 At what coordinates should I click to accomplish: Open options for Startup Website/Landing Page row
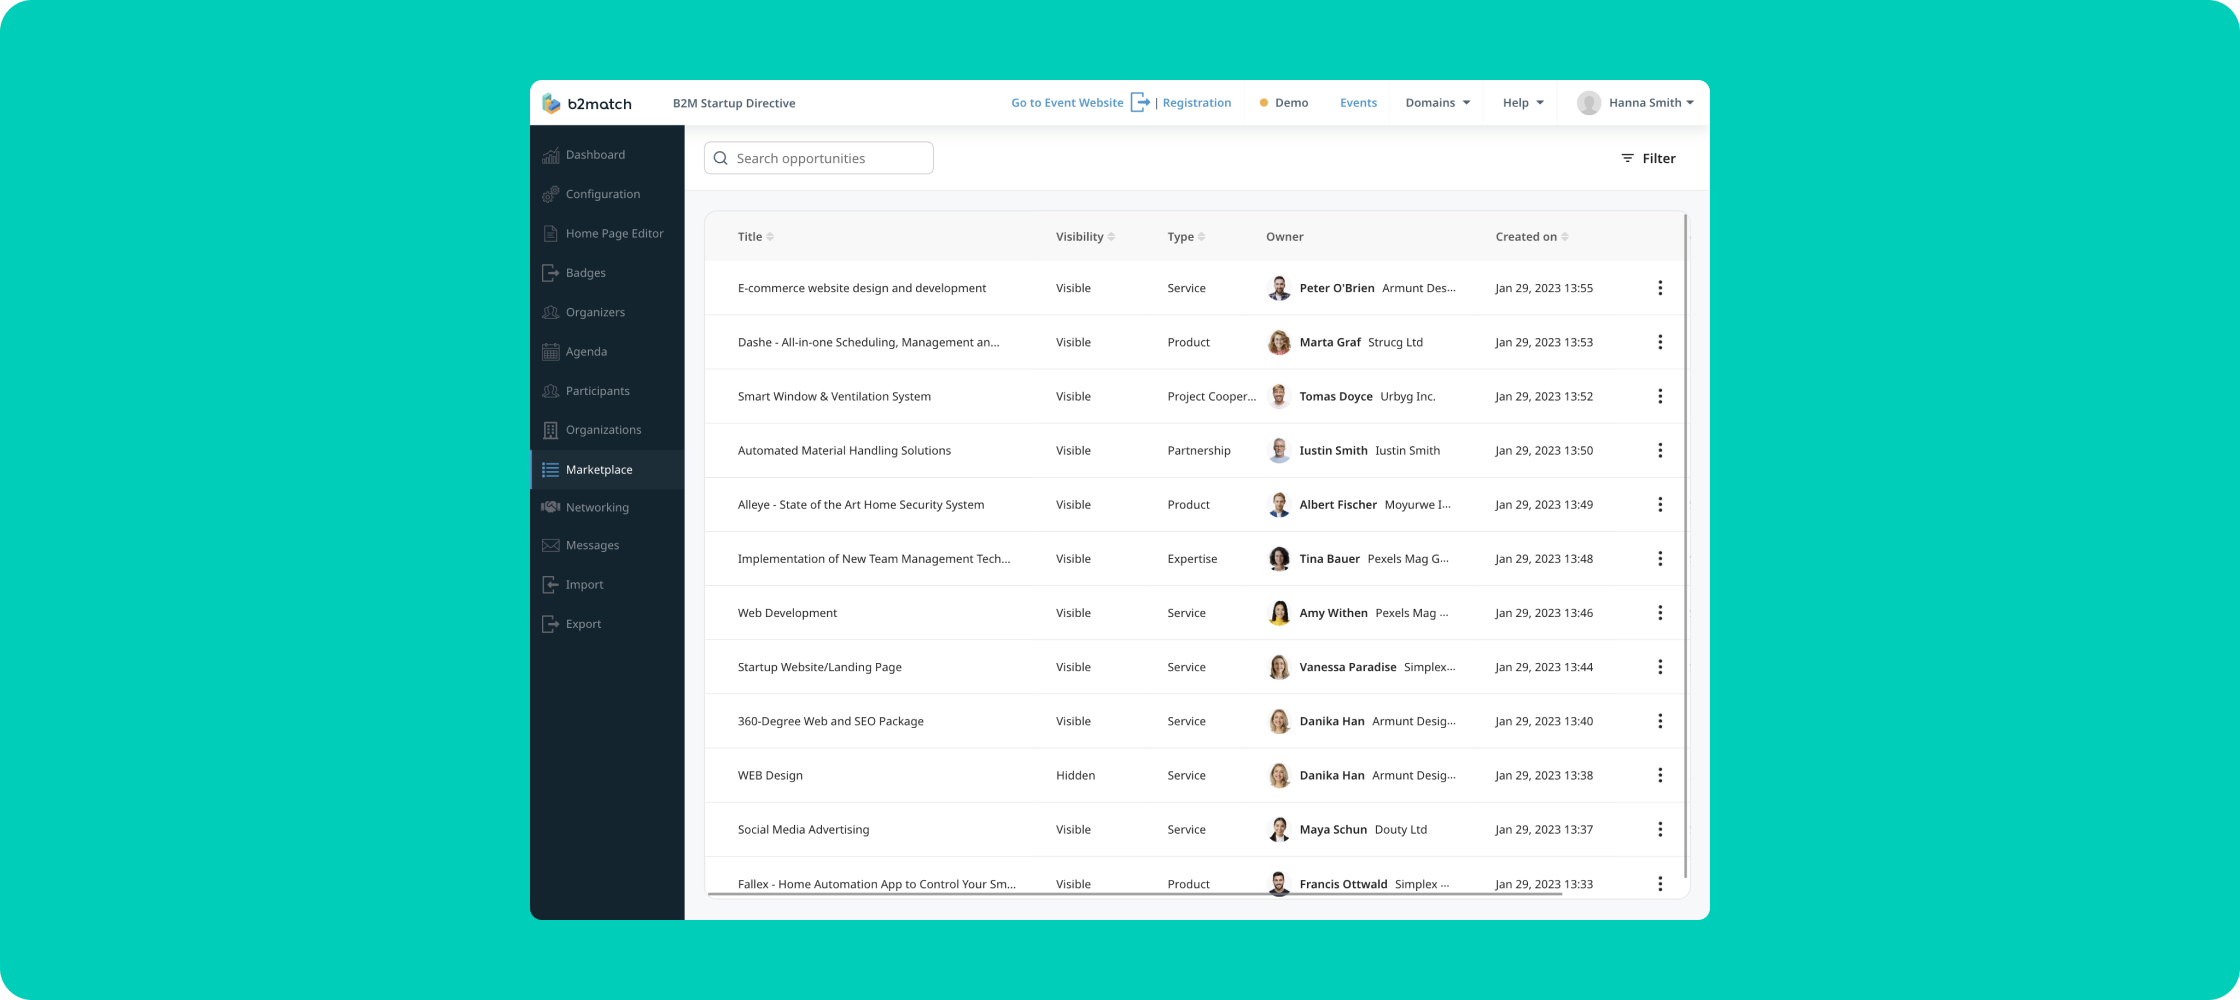[1660, 667]
